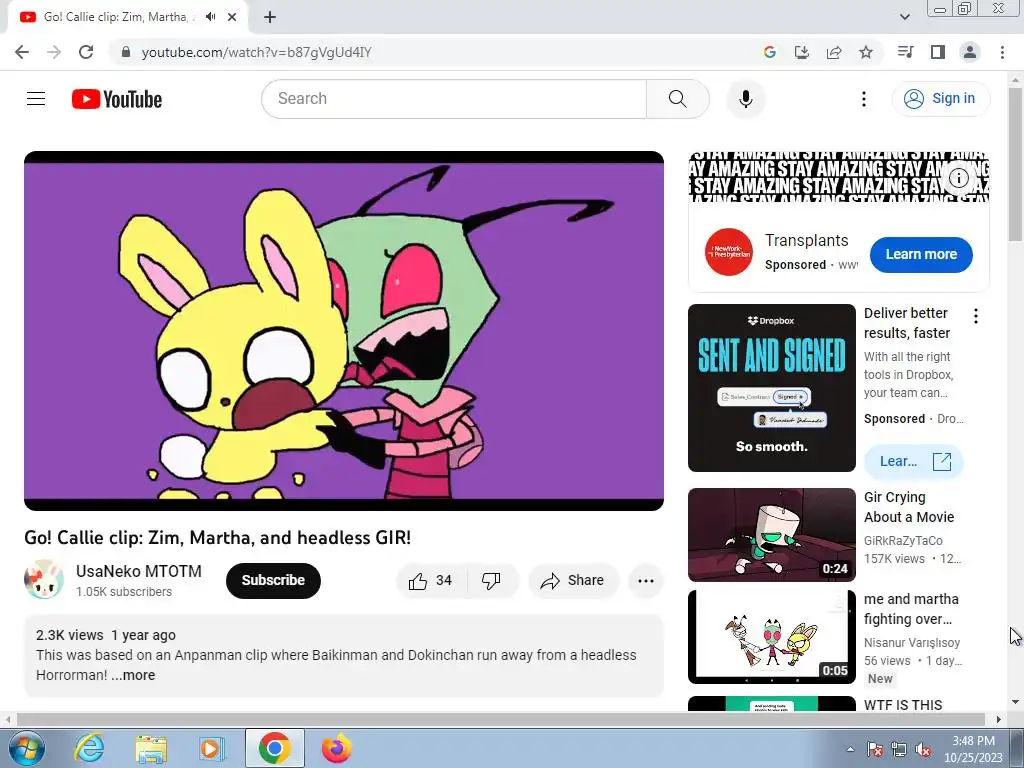Viewport: 1024px width, 768px height.
Task: Open Gir Crying About a Movie thumbnail
Action: pos(771,535)
